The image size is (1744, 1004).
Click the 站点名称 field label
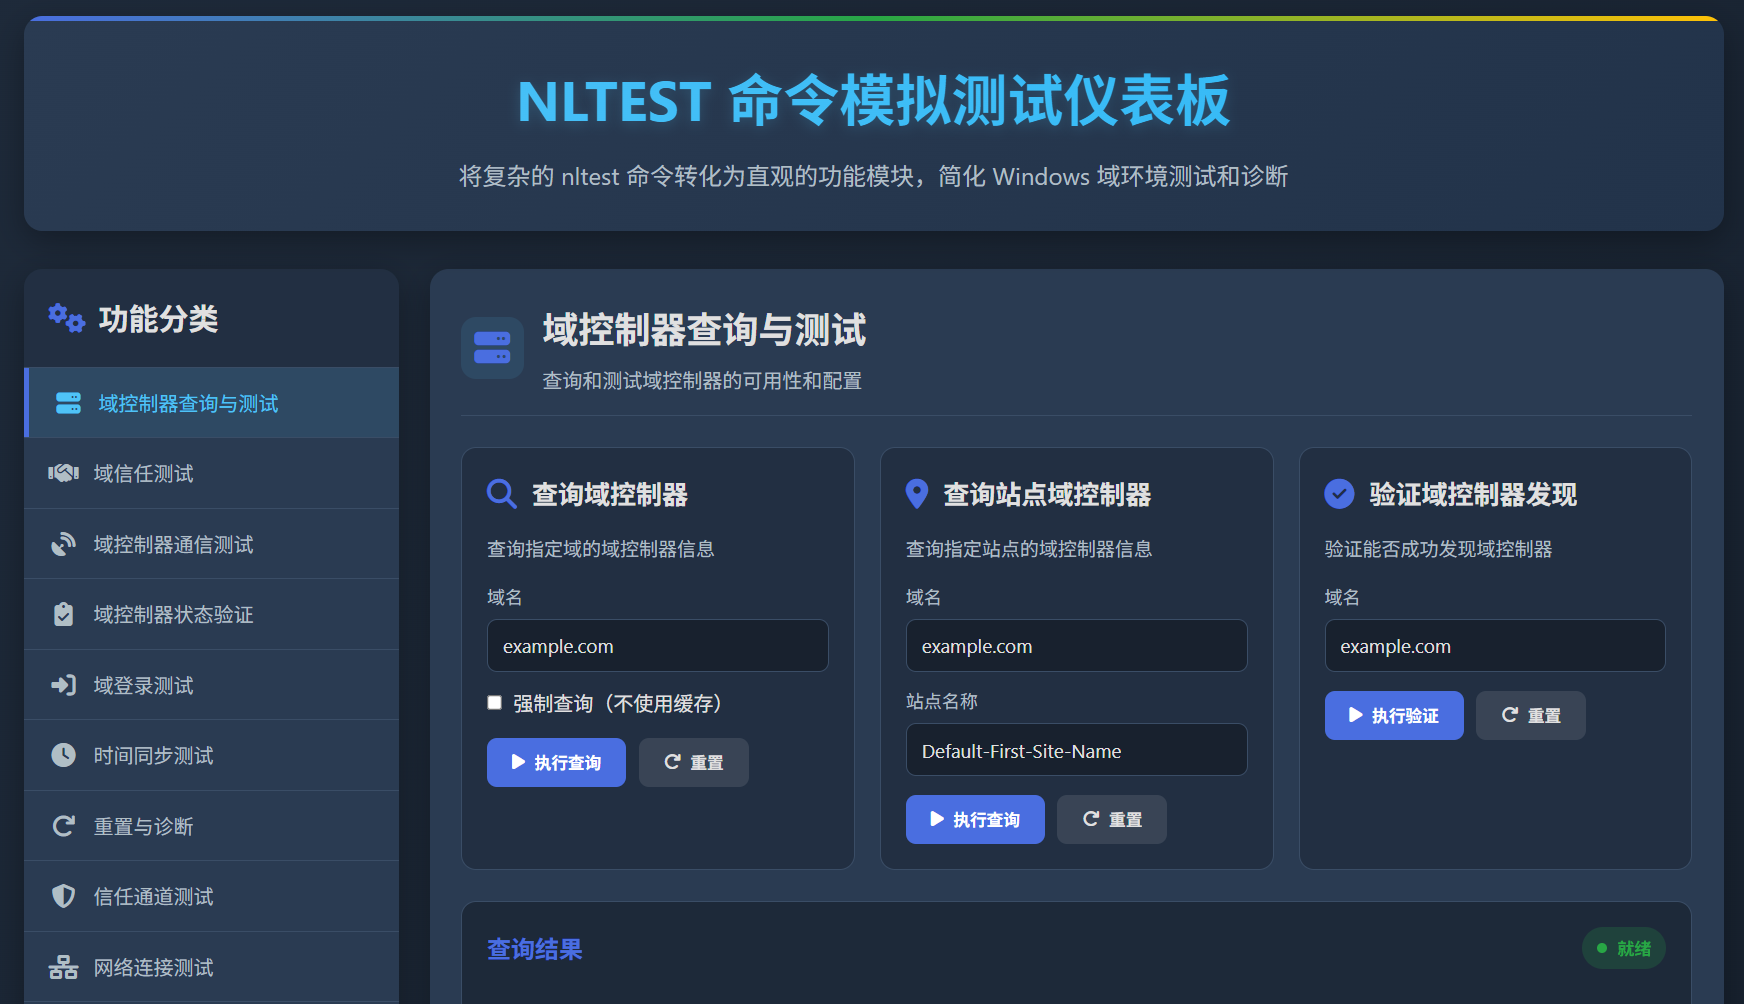pyautogui.click(x=942, y=701)
